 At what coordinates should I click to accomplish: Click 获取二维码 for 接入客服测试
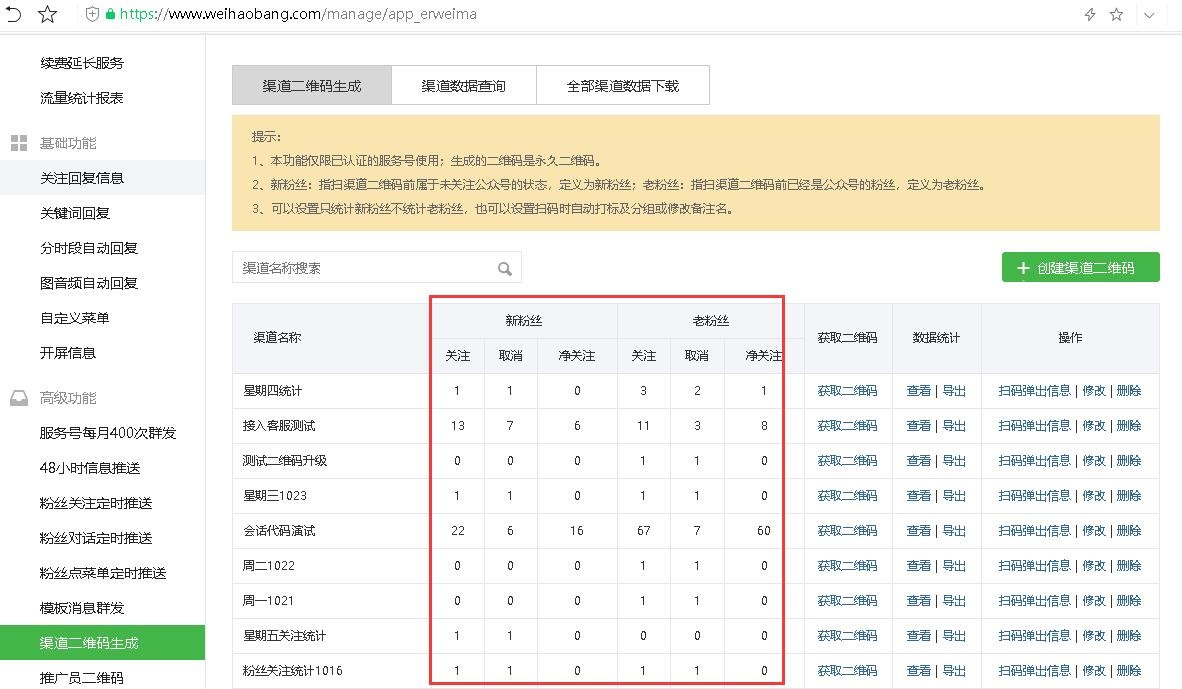847,426
